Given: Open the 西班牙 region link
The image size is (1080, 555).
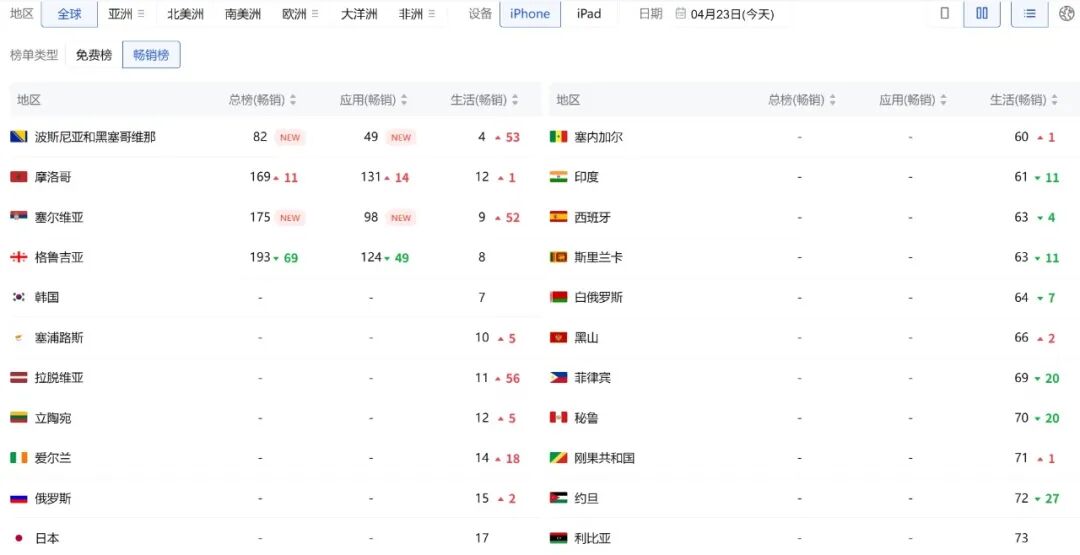Looking at the screenshot, I should [x=592, y=217].
